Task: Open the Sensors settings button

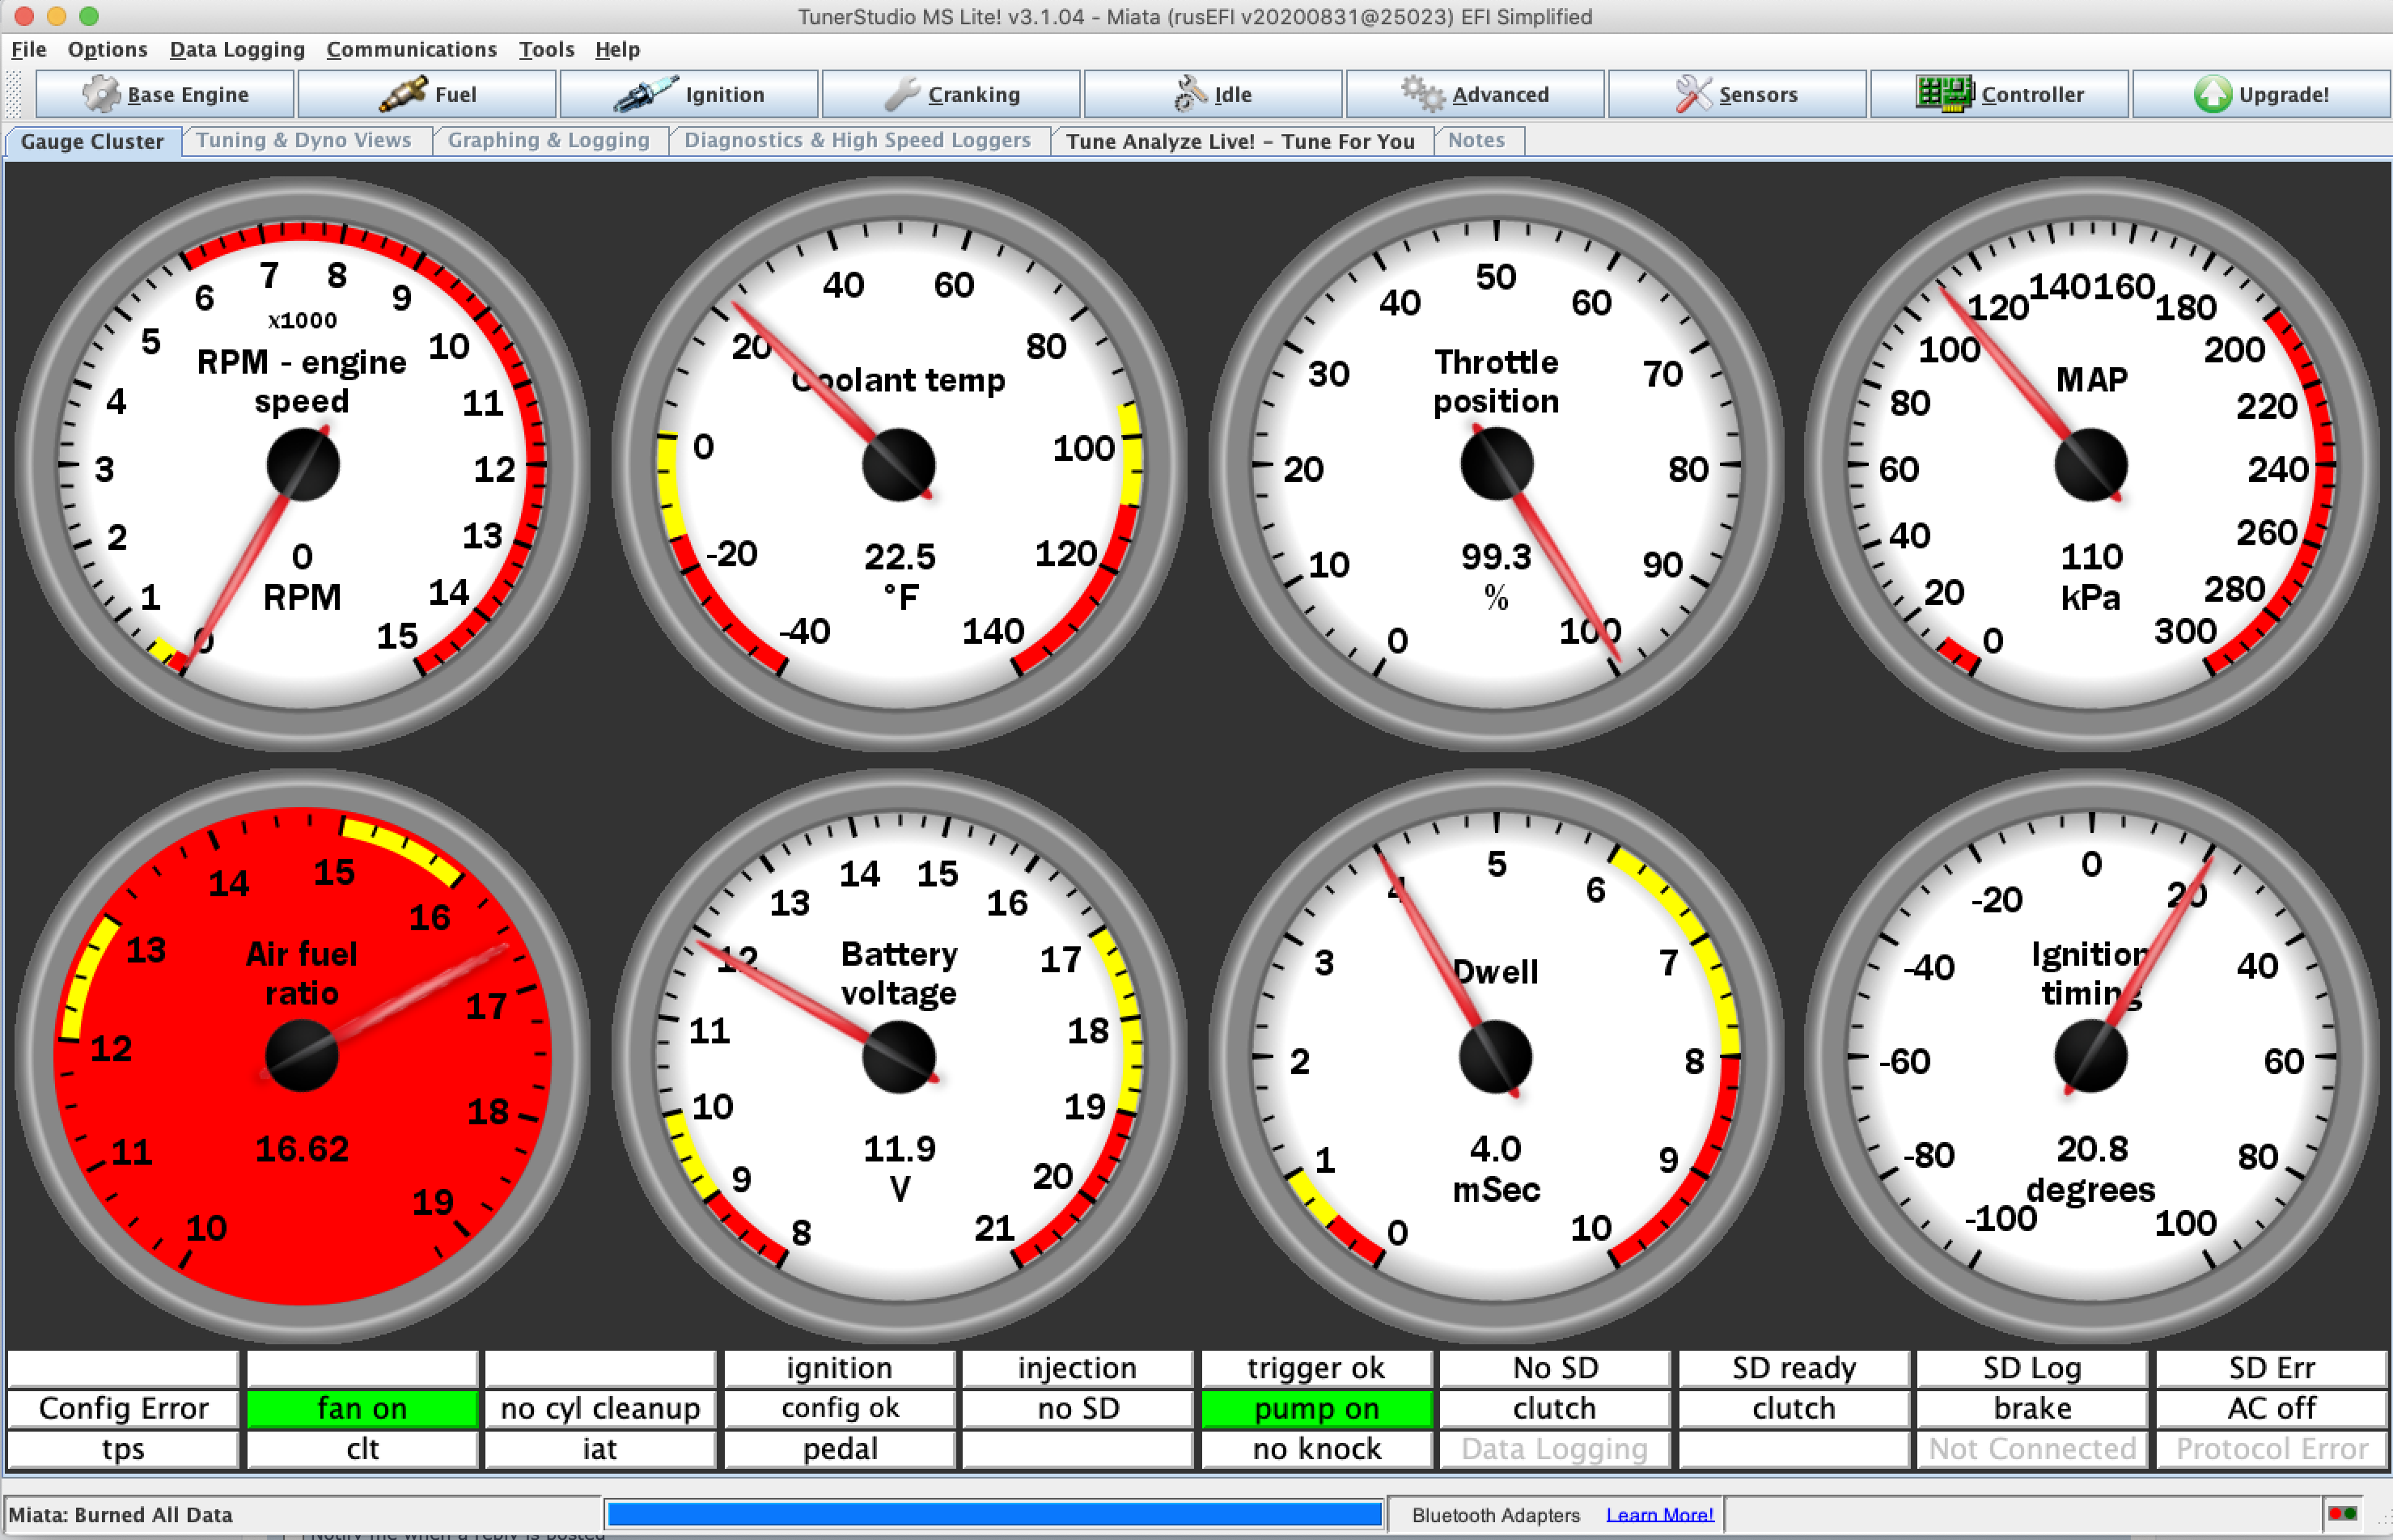Action: [1737, 94]
